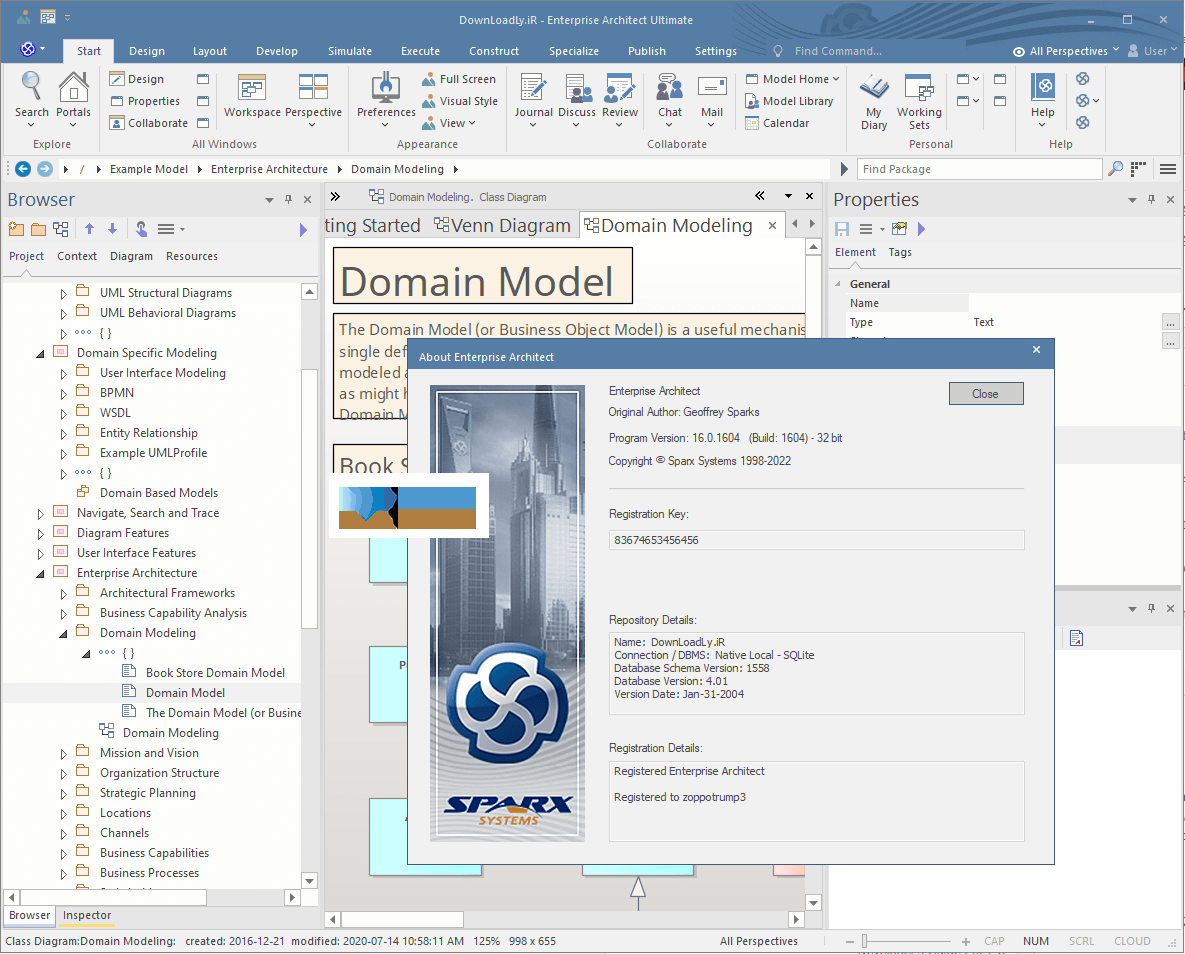Image resolution: width=1185 pixels, height=954 pixels.
Task: Switch to the Inspector tab at bottom
Action: 87,915
